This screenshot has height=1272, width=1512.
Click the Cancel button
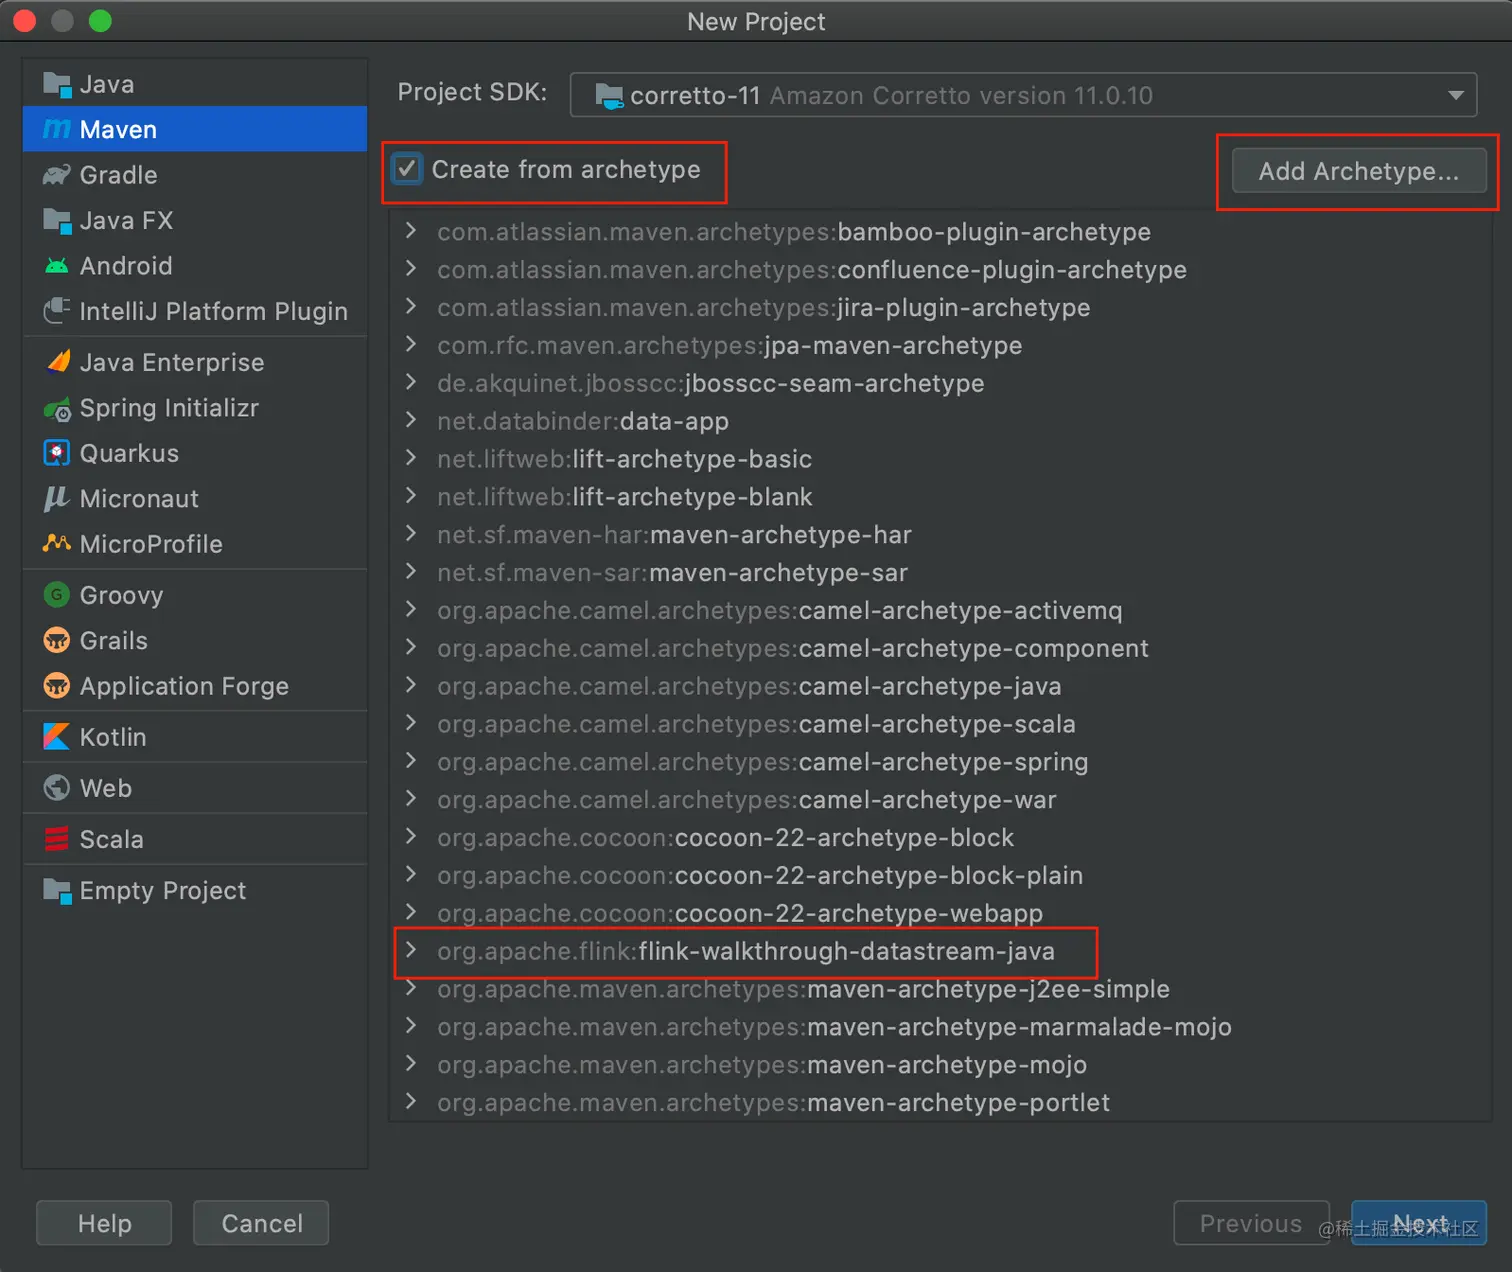(x=261, y=1223)
